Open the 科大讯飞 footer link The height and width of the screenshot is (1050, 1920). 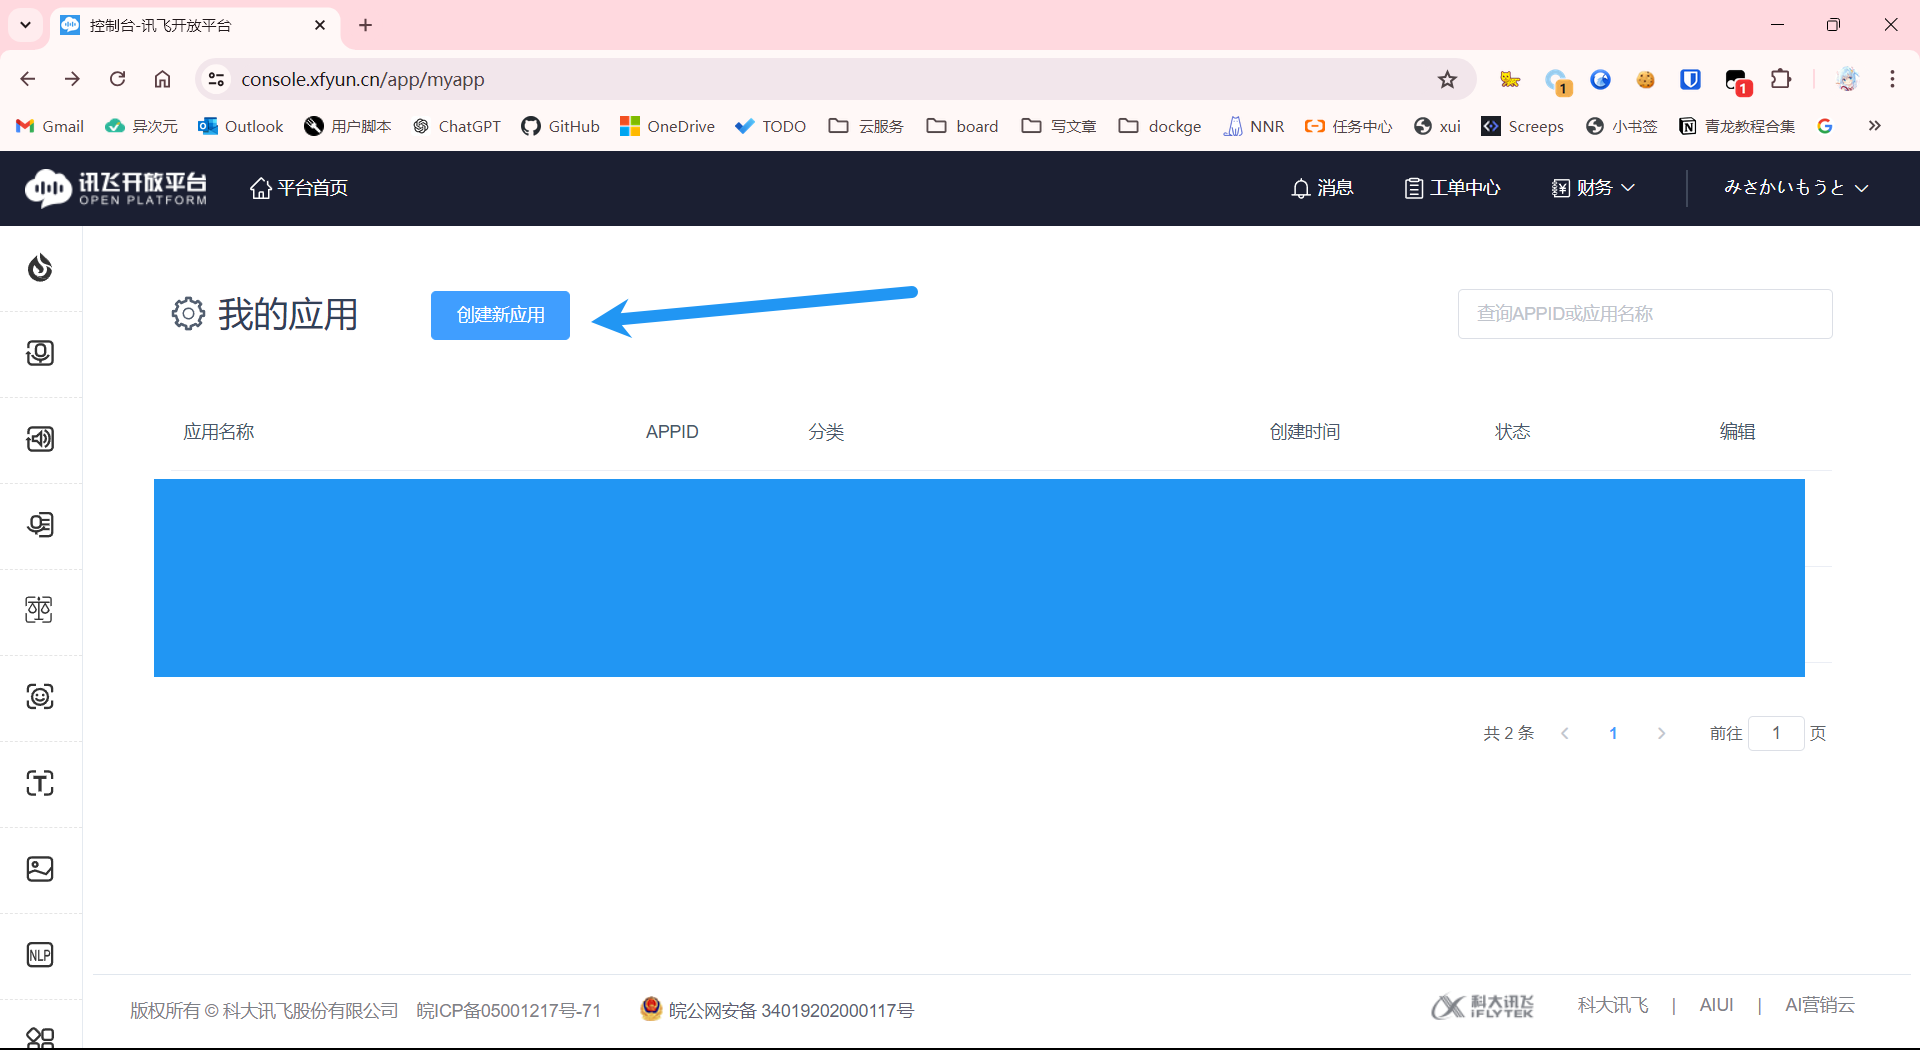point(1612,1005)
